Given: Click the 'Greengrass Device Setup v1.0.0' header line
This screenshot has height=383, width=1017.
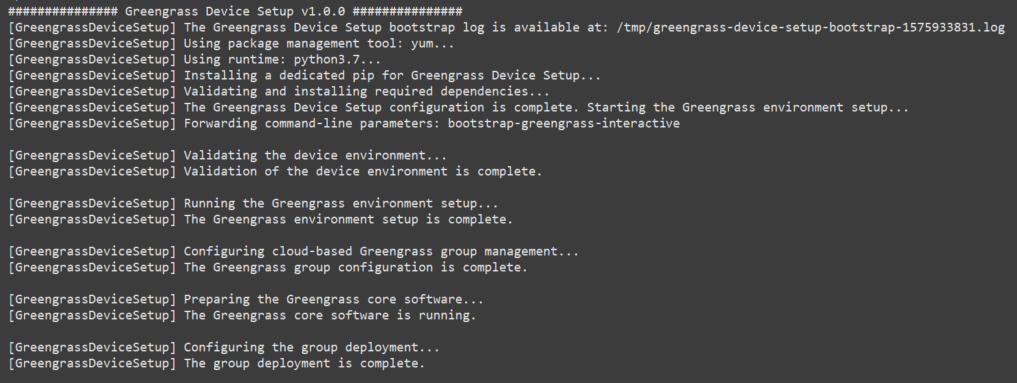Looking at the screenshot, I should (x=235, y=12).
